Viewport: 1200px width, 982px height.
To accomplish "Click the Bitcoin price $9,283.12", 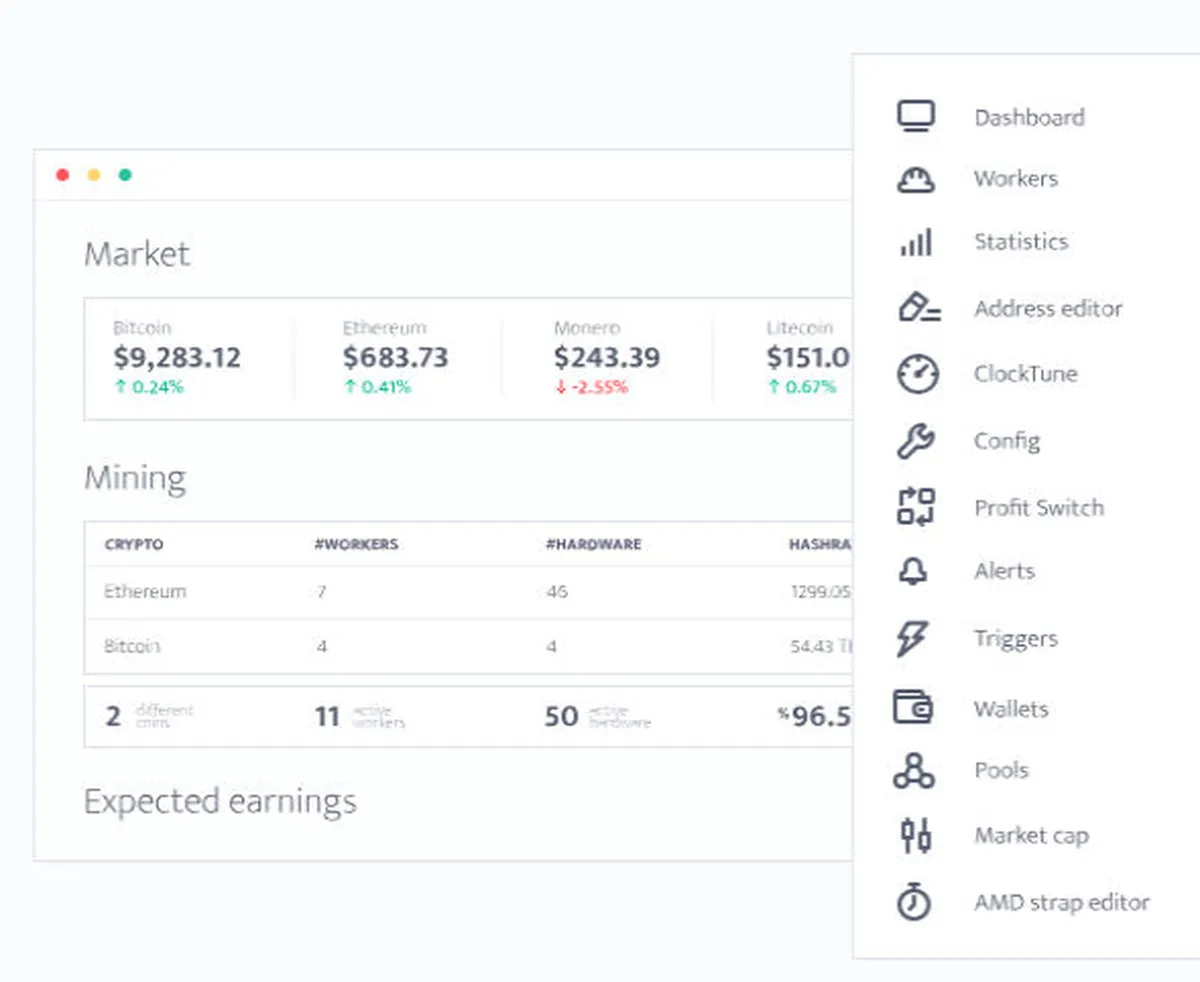I will [x=176, y=357].
